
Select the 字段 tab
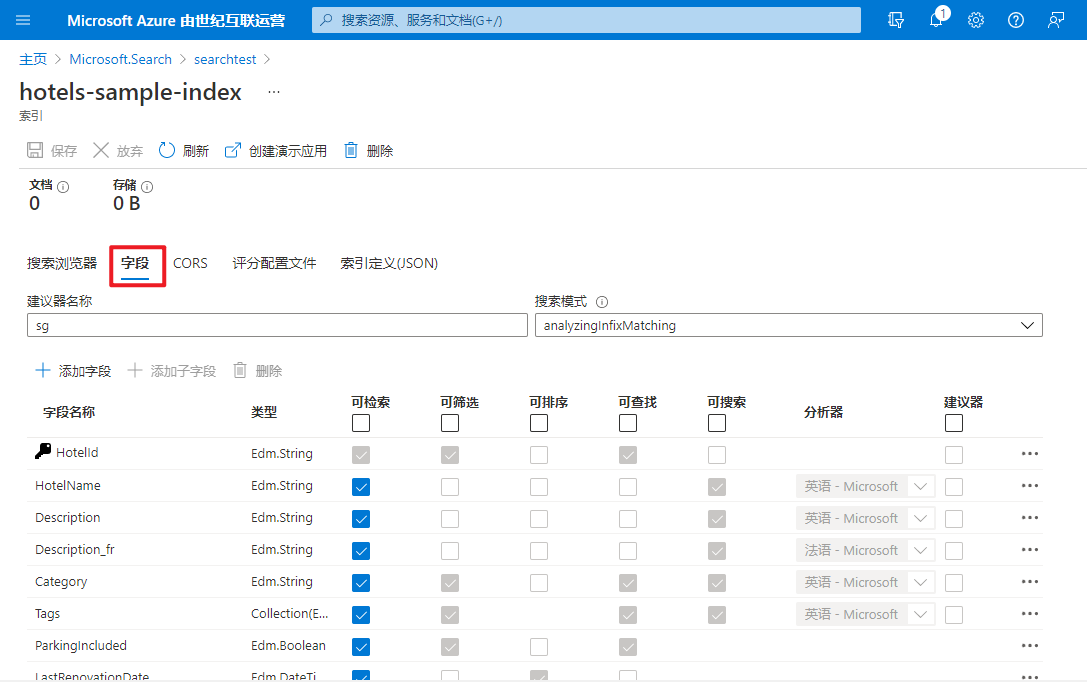click(x=135, y=263)
